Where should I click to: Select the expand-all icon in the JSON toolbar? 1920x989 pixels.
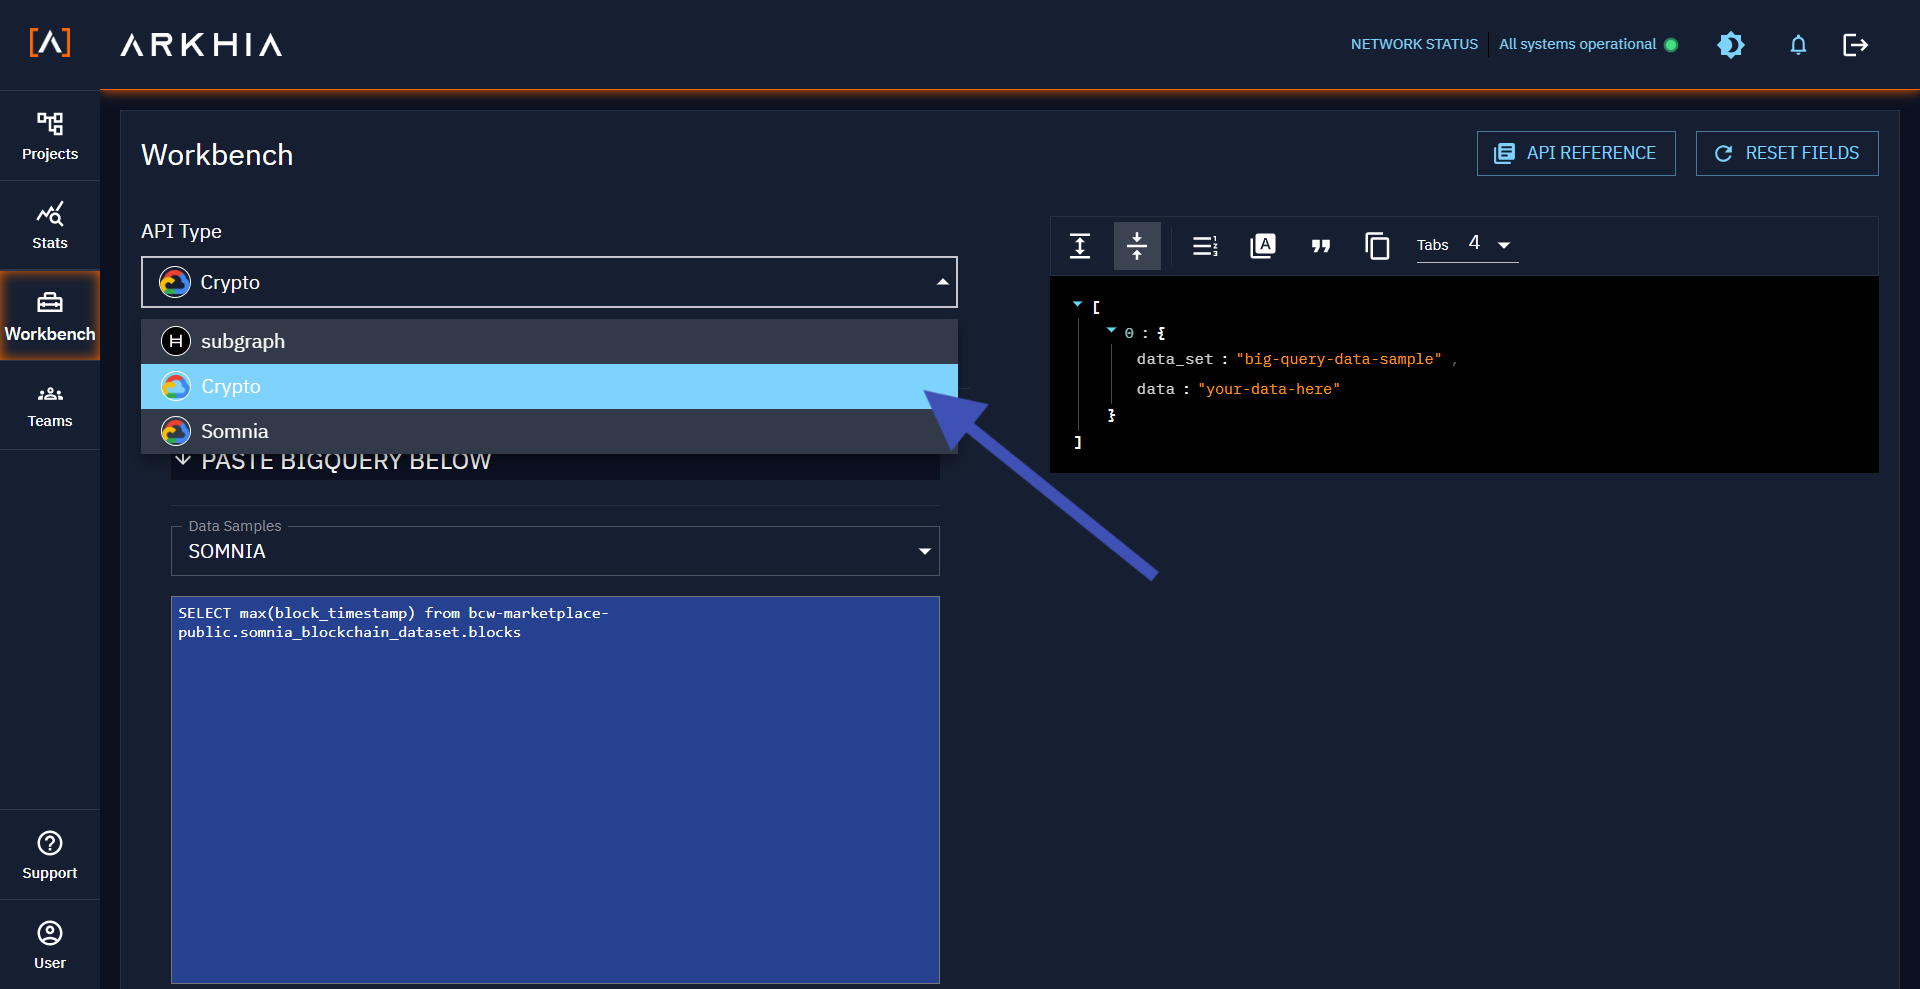coord(1080,245)
